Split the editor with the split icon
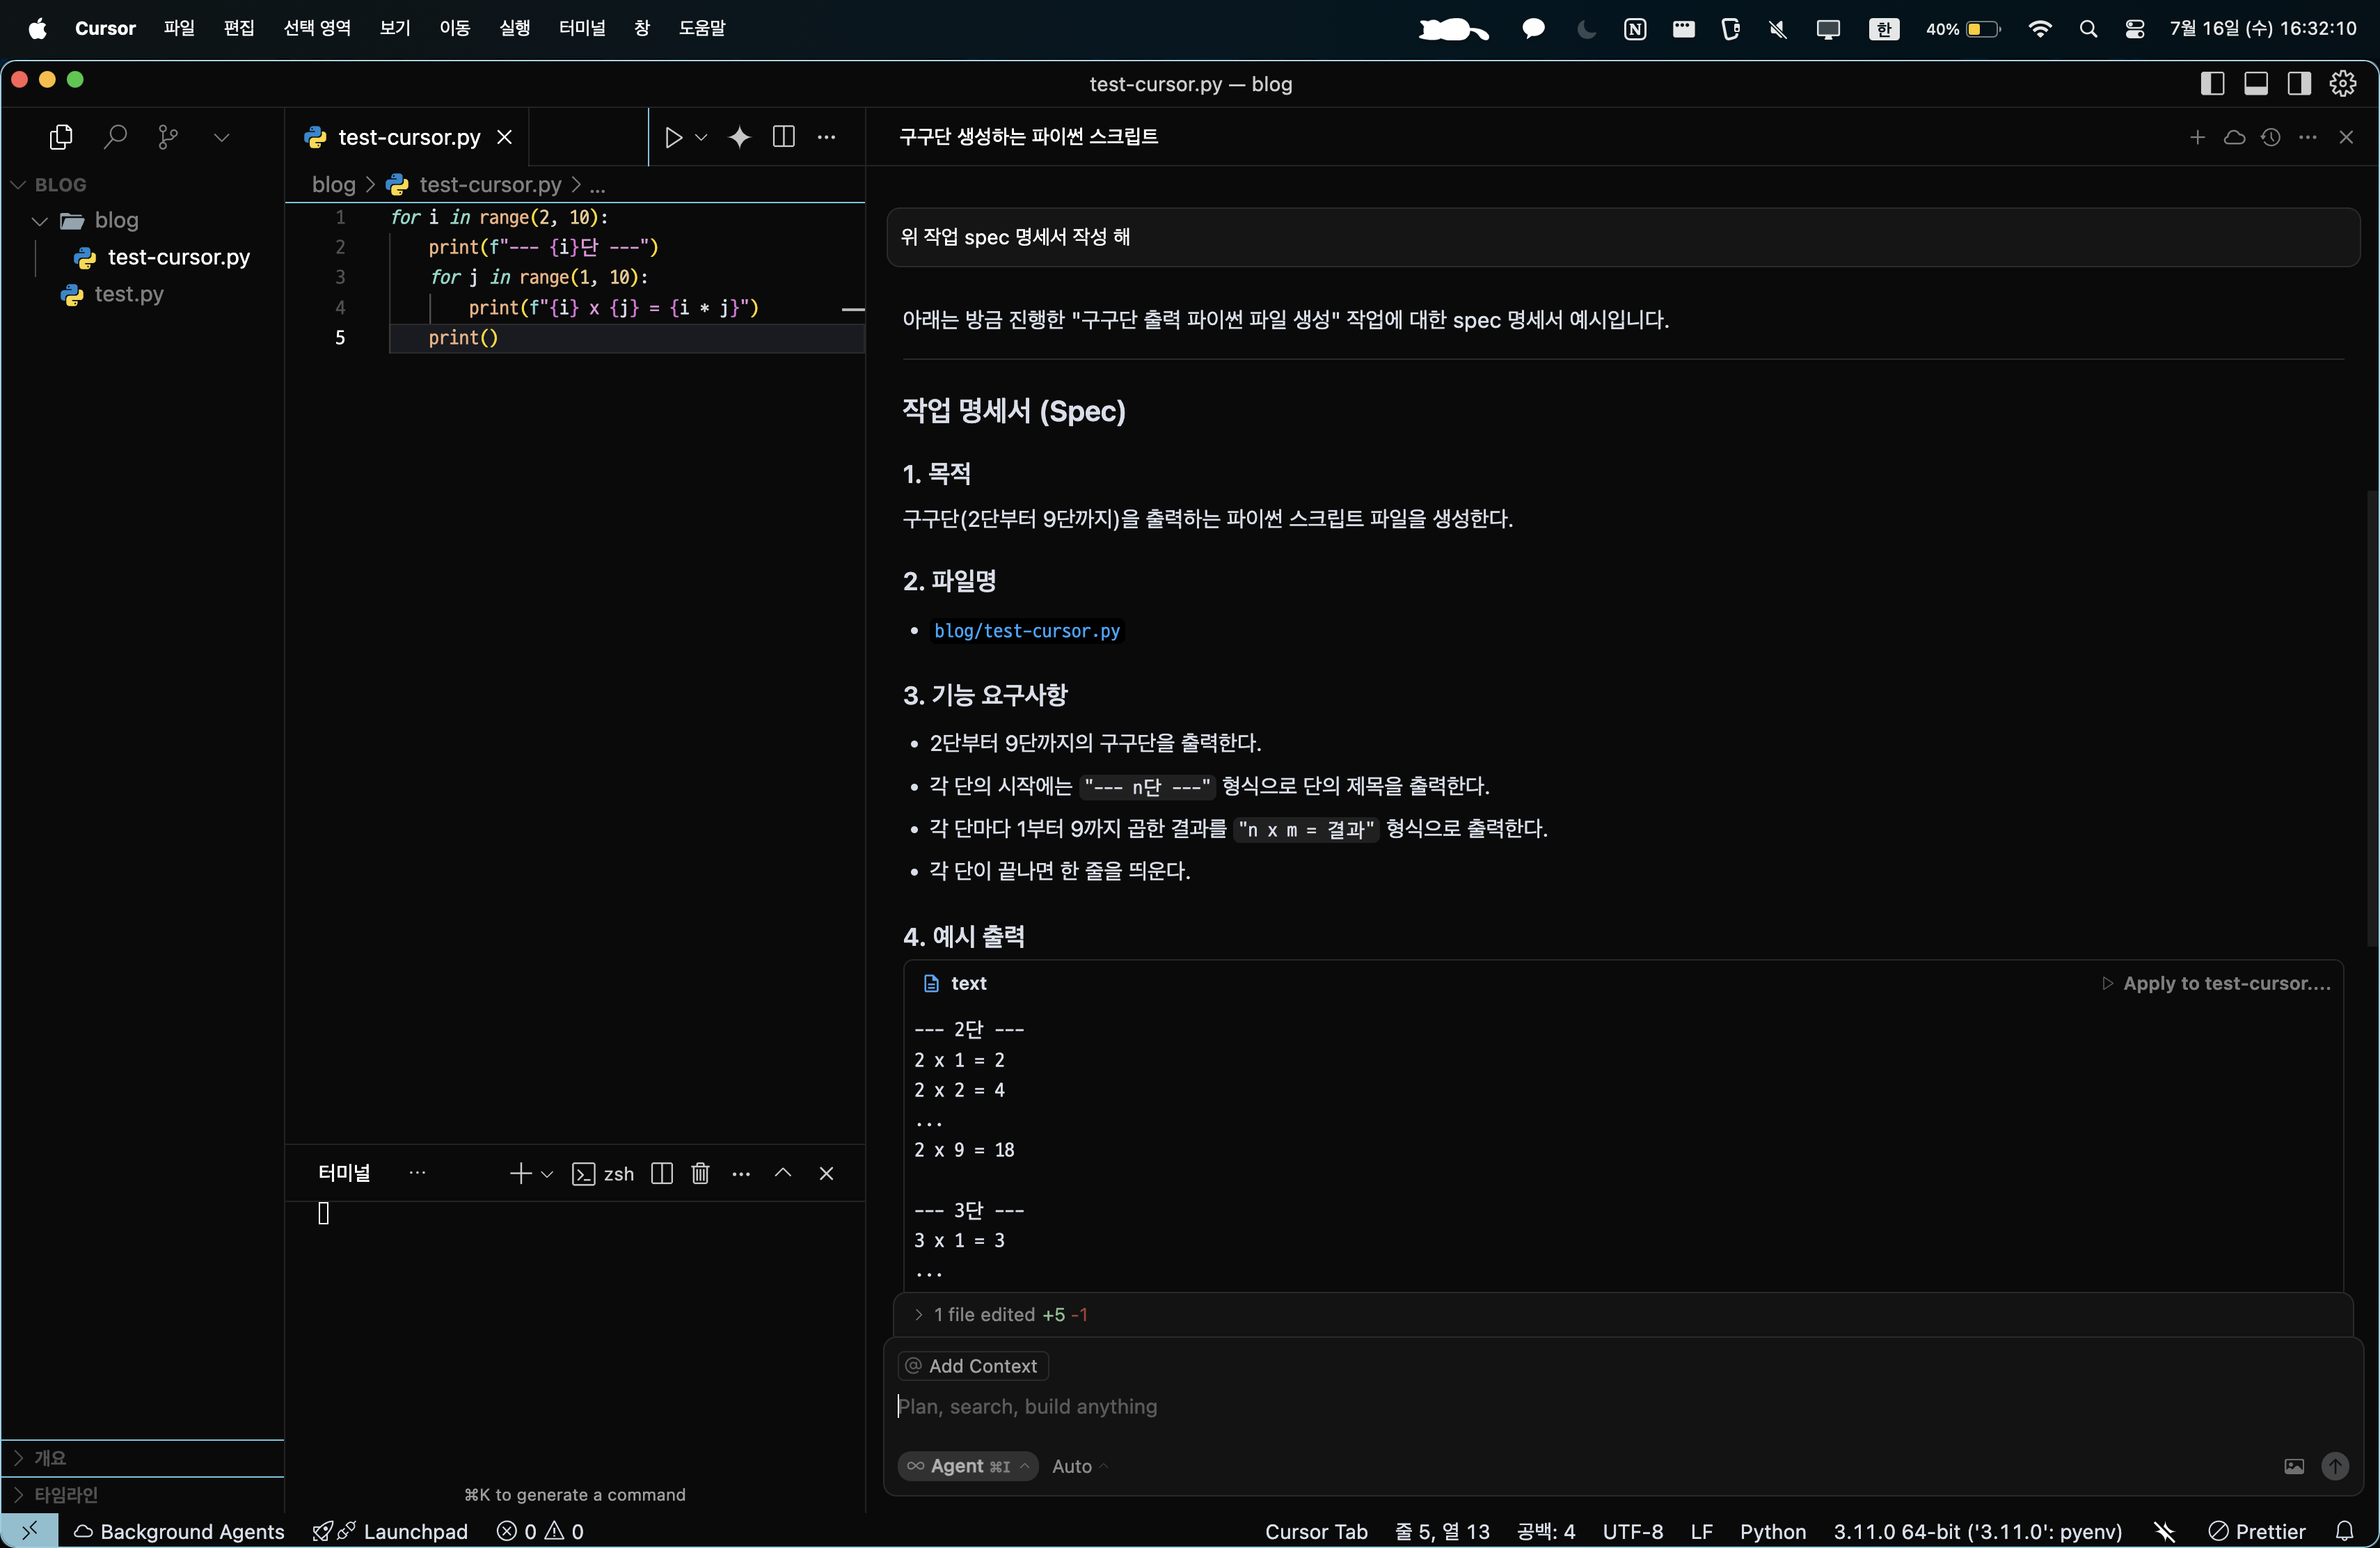Image resolution: width=2380 pixels, height=1548 pixels. [784, 137]
